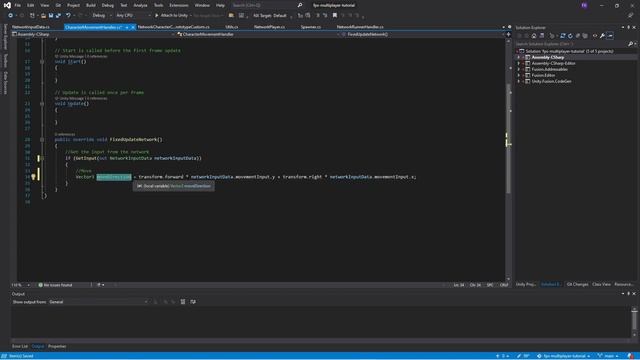The image size is (640, 360).
Task: Click Sync with Active Document icon
Action: coord(563,36)
